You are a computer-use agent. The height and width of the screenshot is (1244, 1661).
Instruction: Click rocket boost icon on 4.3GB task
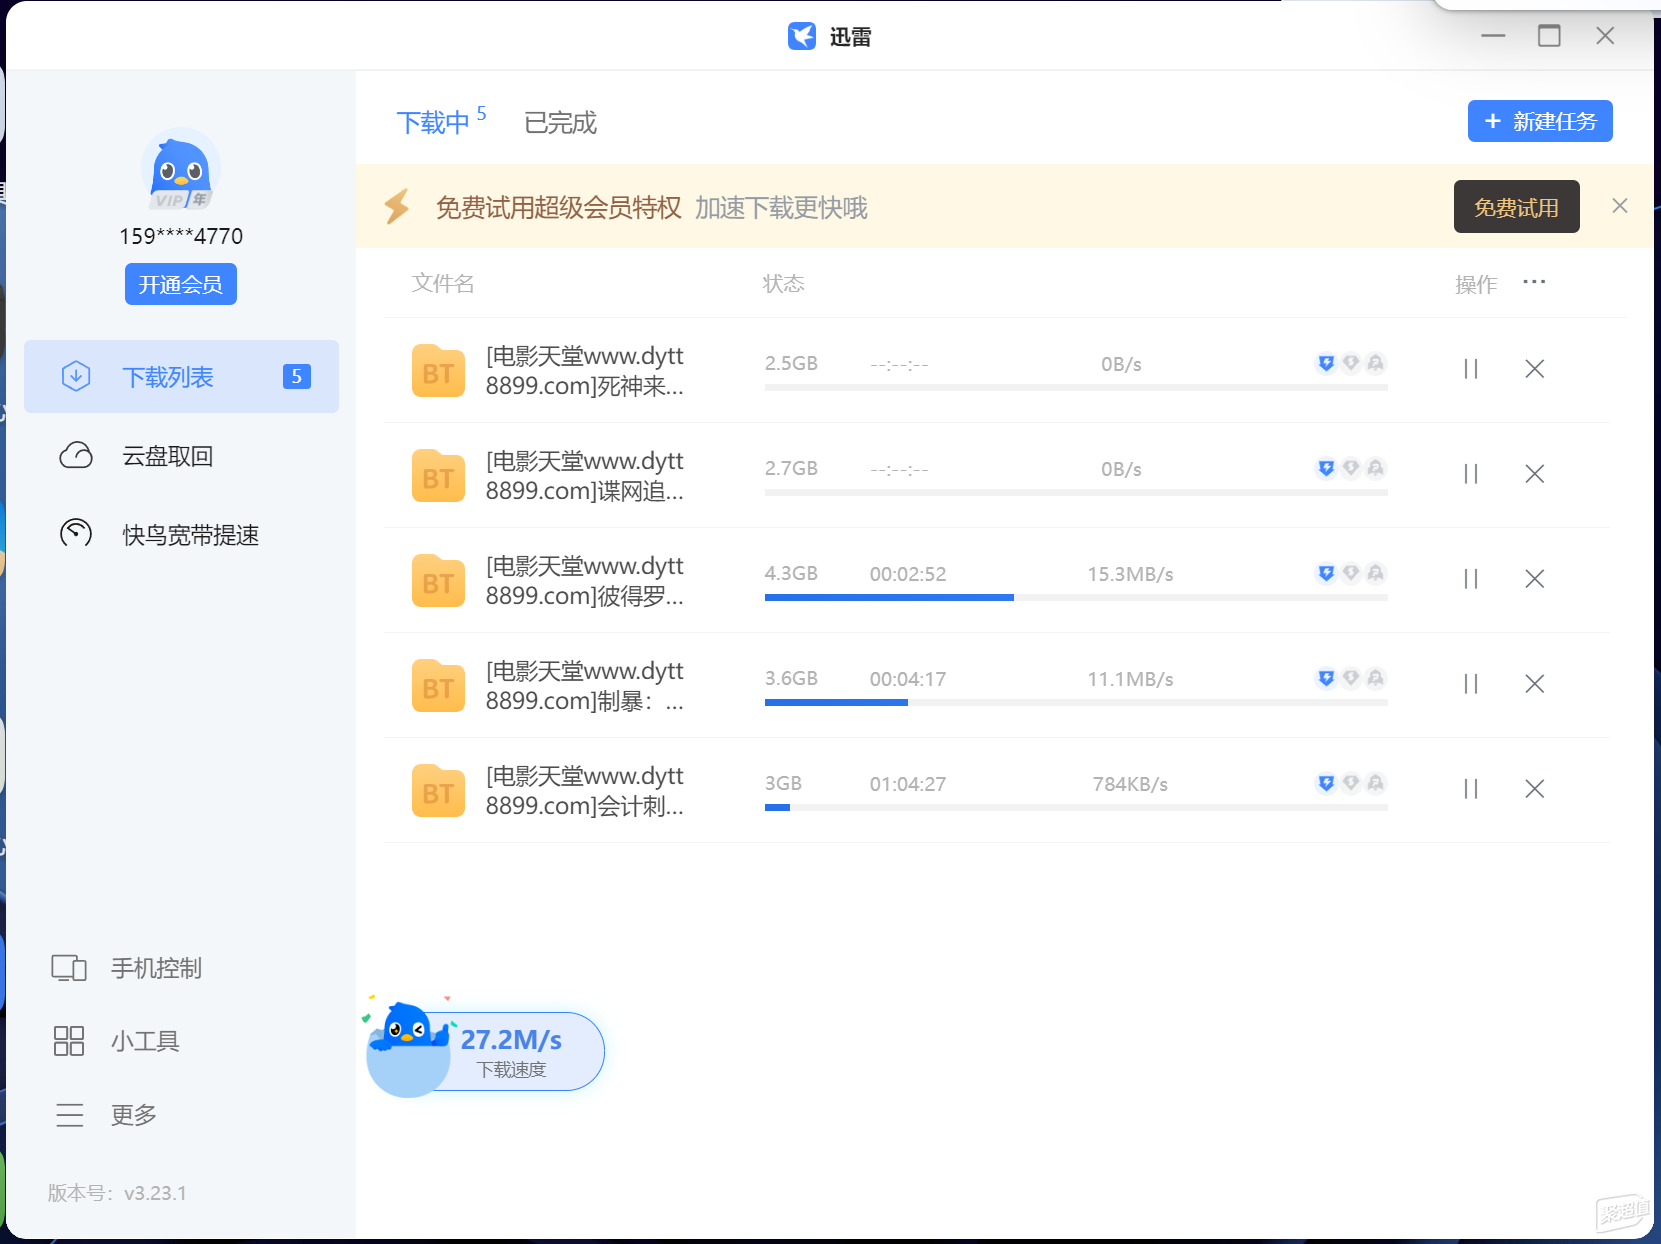pos(1376,573)
